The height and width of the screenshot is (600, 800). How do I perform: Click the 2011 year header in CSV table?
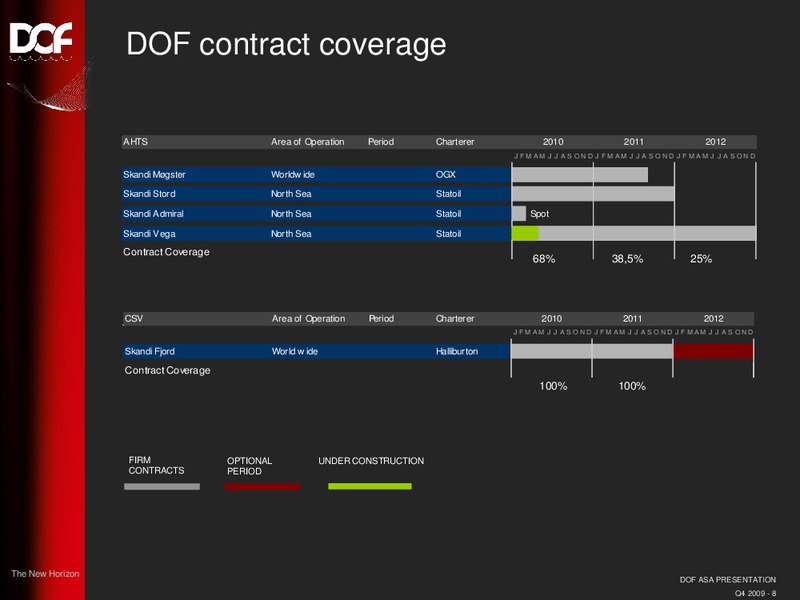pyautogui.click(x=632, y=318)
